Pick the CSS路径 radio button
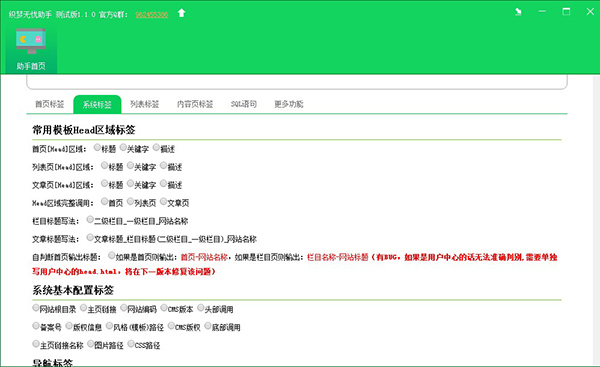 [x=131, y=344]
